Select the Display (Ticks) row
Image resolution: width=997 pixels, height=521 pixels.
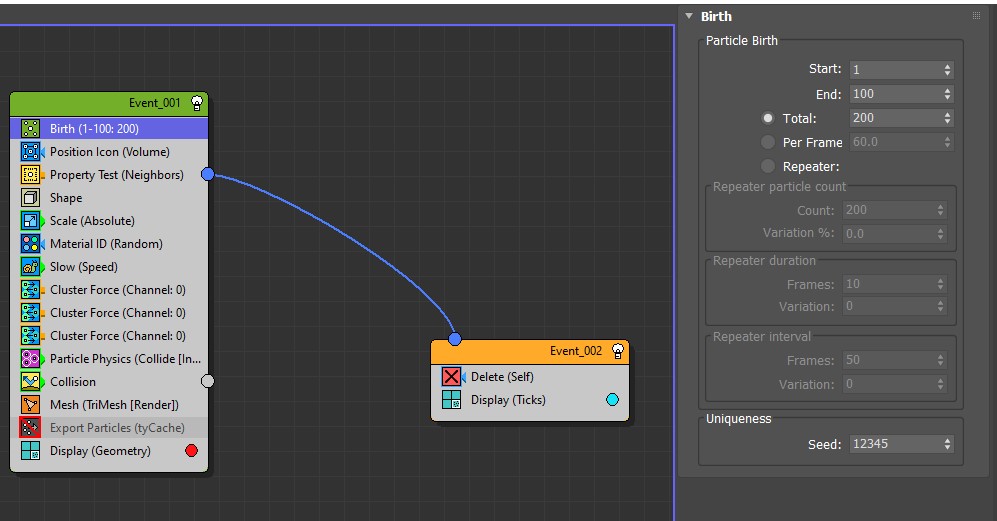point(530,399)
